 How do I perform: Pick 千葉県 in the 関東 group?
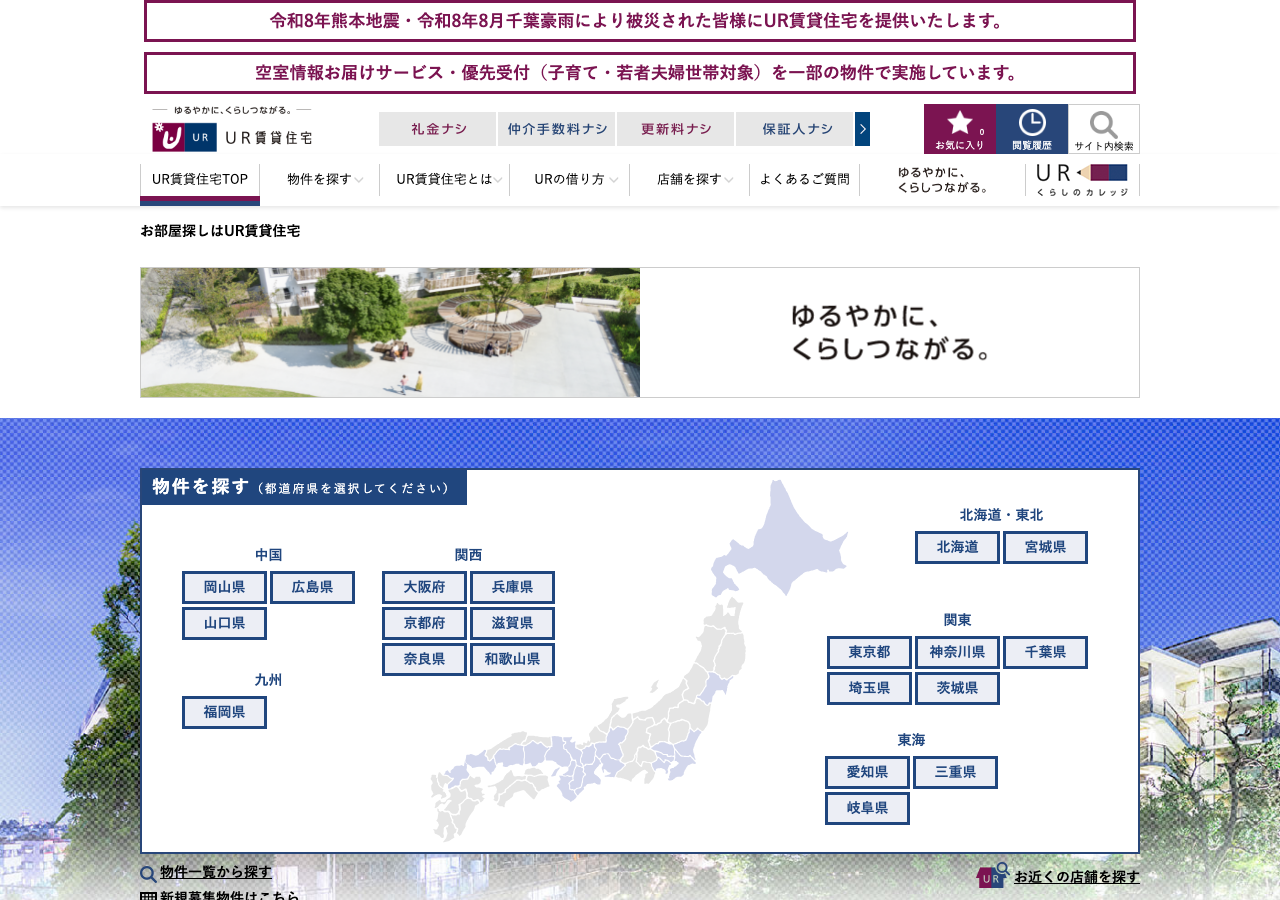click(1045, 653)
